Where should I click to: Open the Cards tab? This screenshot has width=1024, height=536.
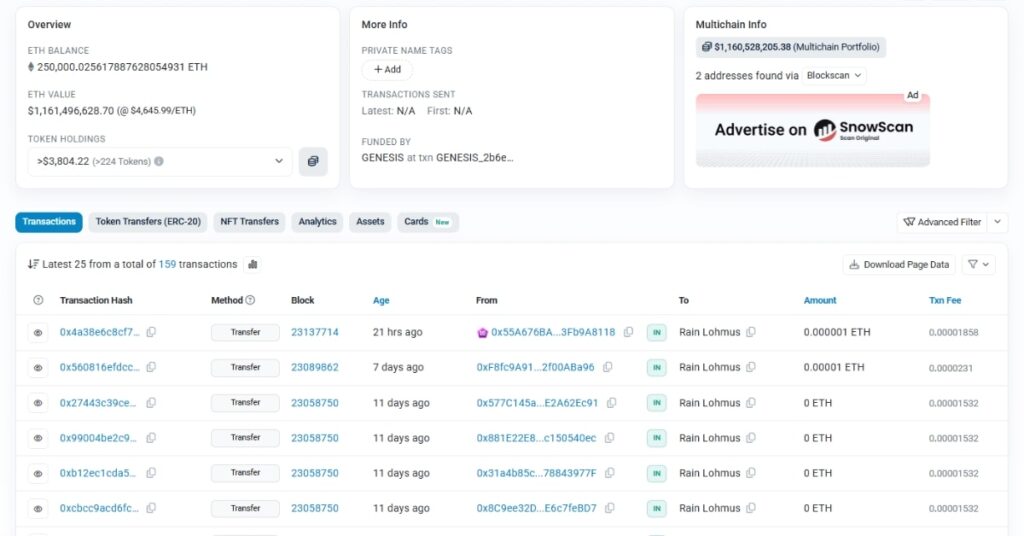pos(428,222)
